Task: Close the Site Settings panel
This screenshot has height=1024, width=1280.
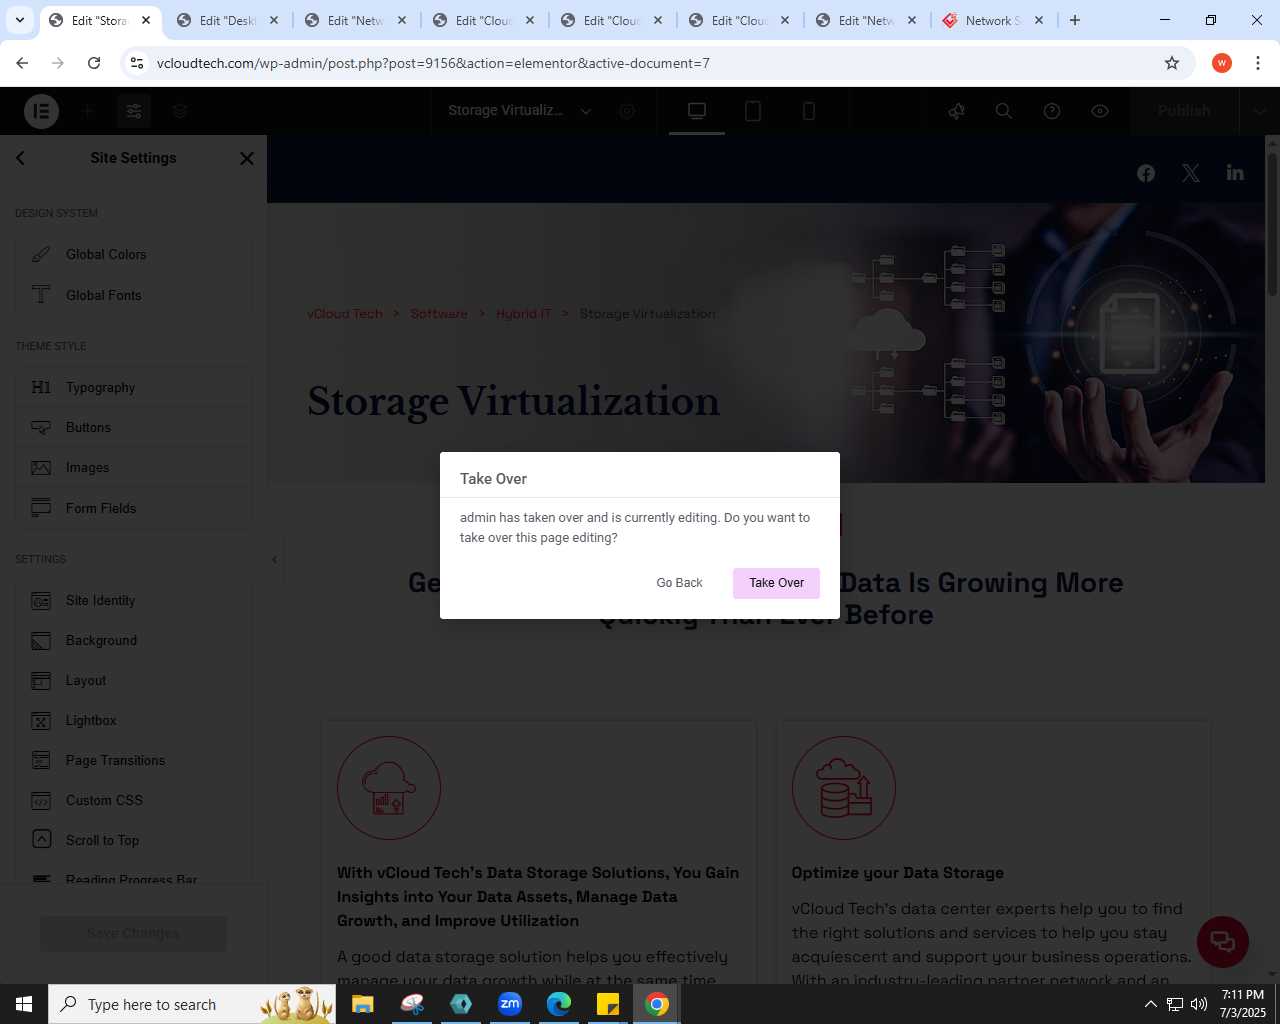Action: [247, 158]
